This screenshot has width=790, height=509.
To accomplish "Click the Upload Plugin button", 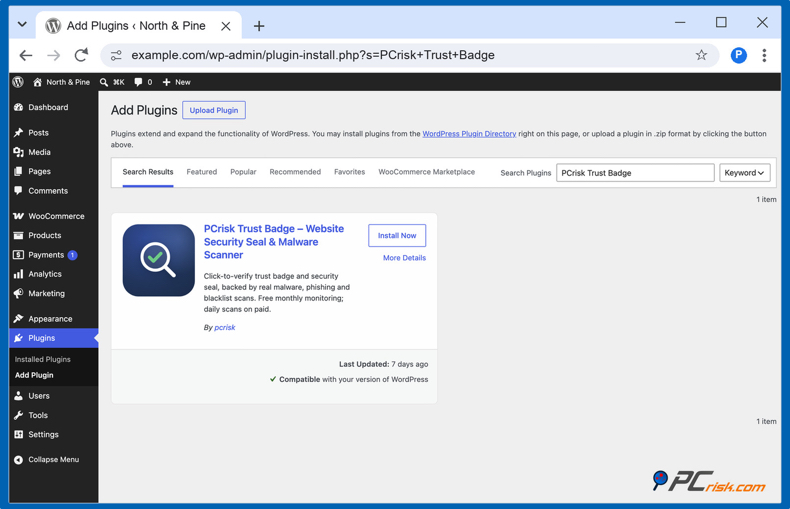I will [214, 110].
